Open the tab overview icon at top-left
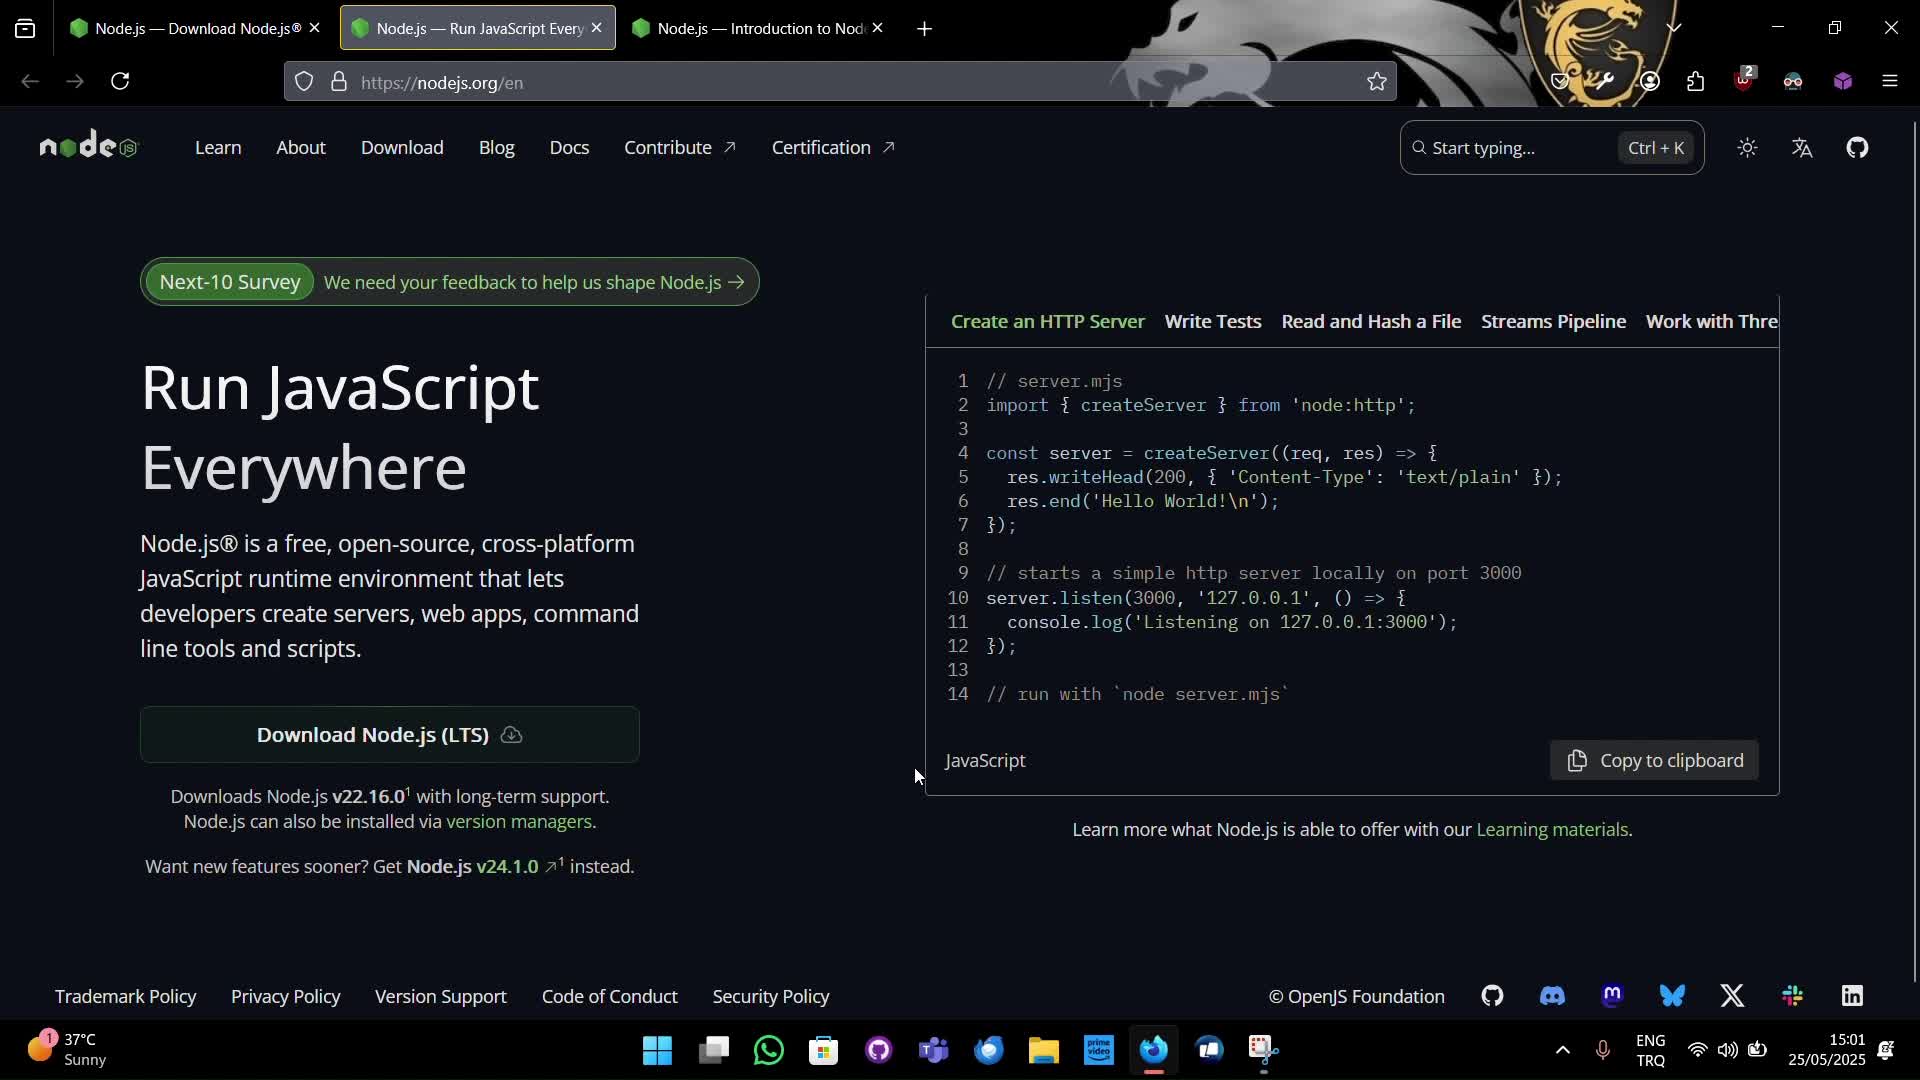 click(x=25, y=28)
